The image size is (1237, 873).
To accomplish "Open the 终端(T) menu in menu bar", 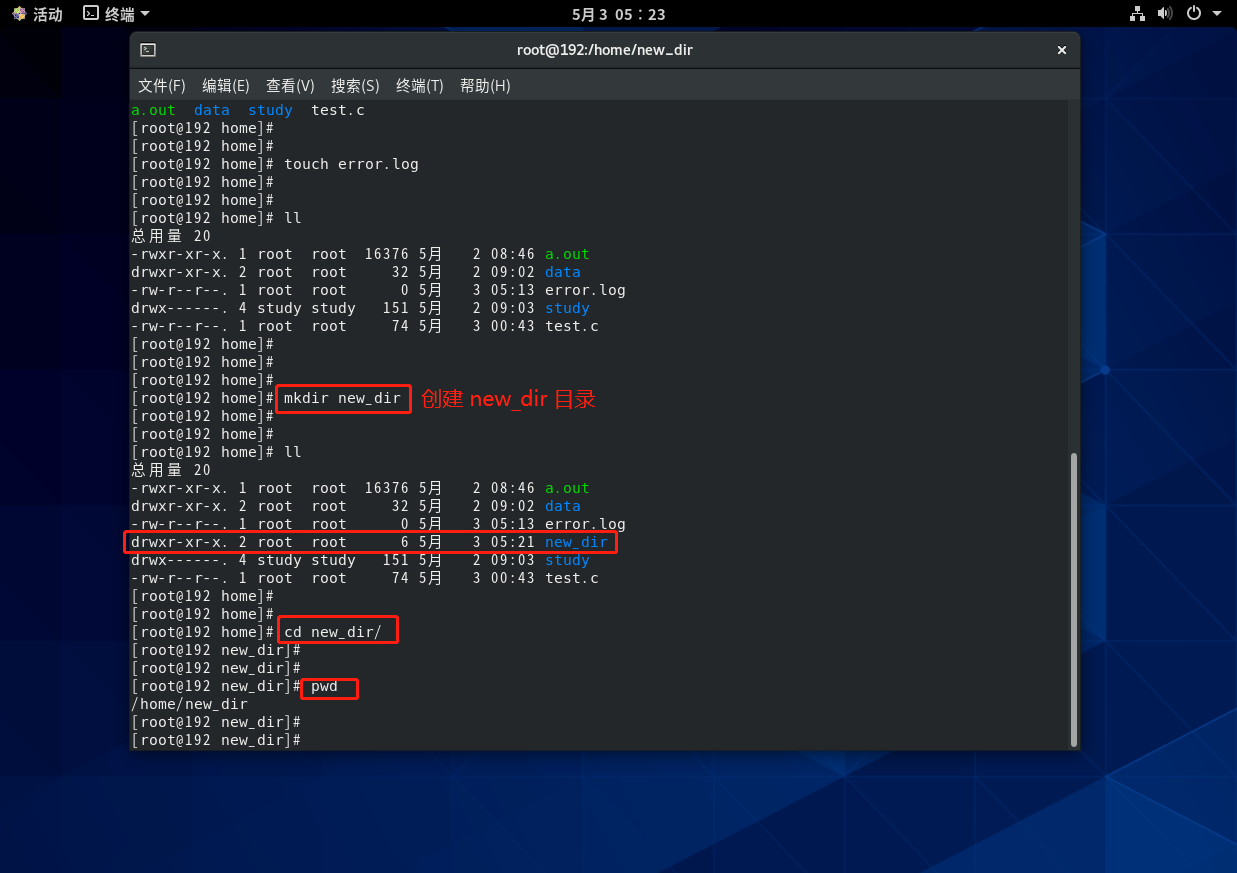I will (x=420, y=86).
